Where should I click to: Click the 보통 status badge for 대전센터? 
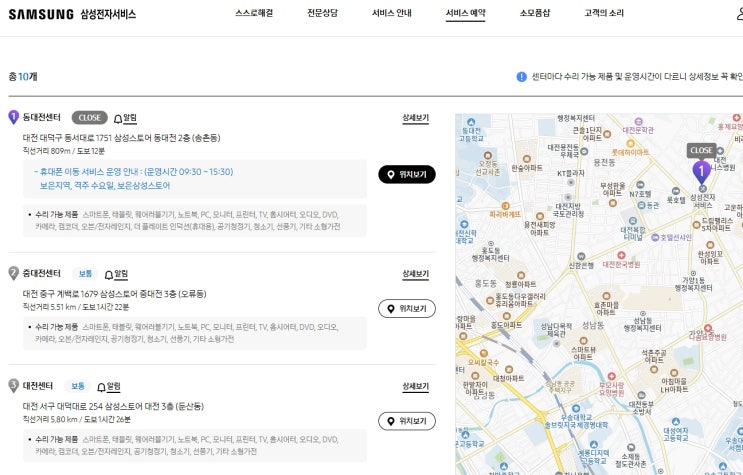78,386
